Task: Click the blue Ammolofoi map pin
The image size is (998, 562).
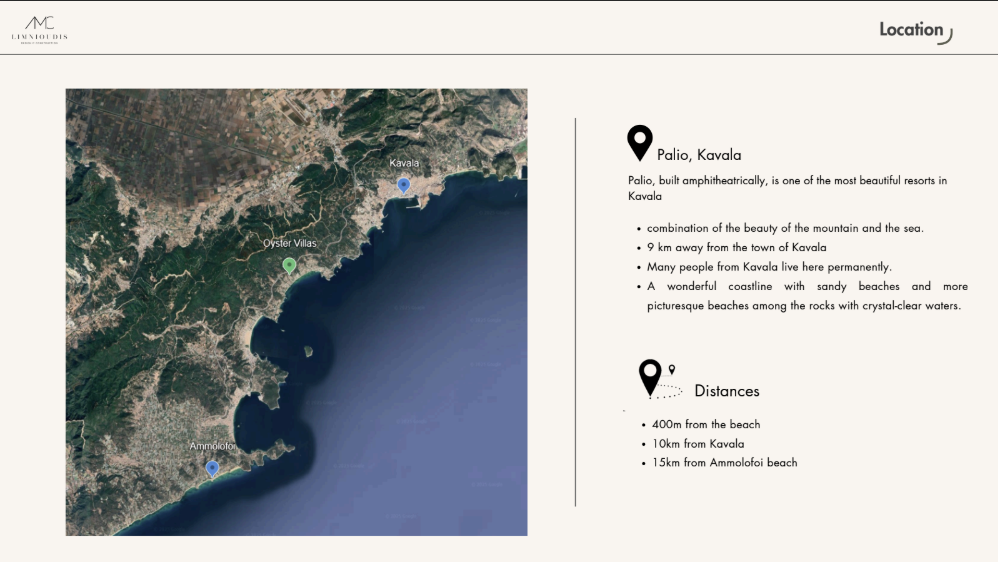Action: coord(212,469)
